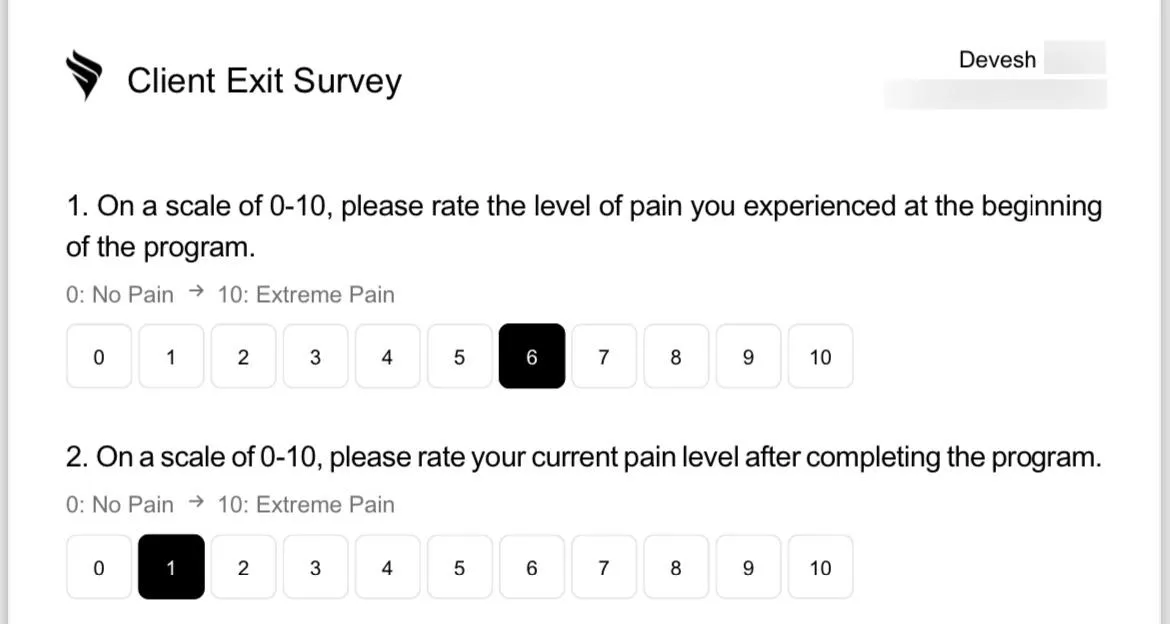Viewport: 1170px width, 624px height.
Task: Choose 6 on the beginning pain scale
Action: [x=531, y=356]
